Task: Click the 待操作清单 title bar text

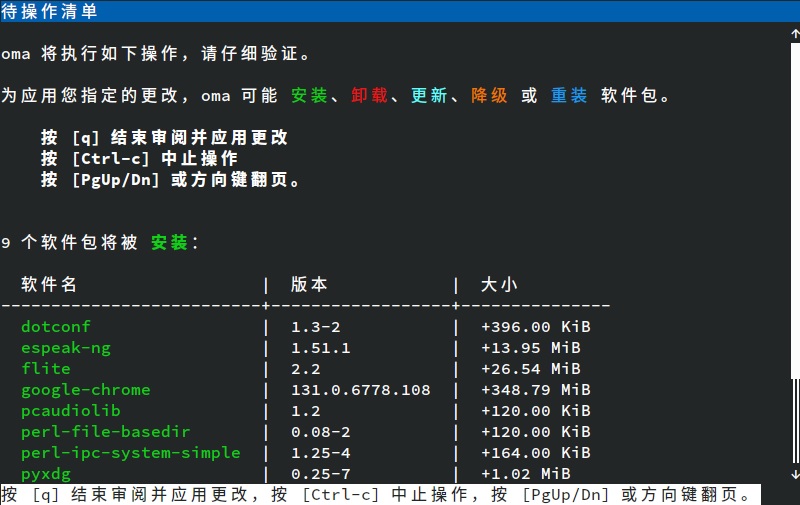Action: point(49,11)
